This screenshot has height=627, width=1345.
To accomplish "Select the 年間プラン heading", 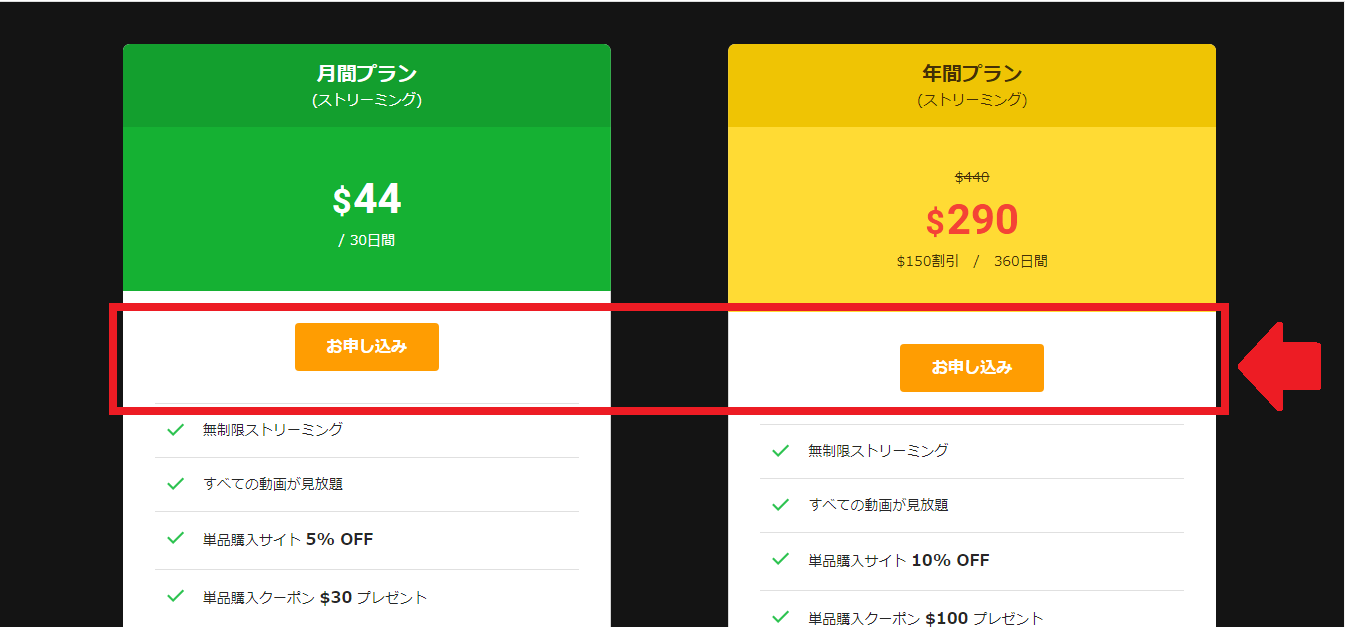I will pyautogui.click(x=971, y=74).
